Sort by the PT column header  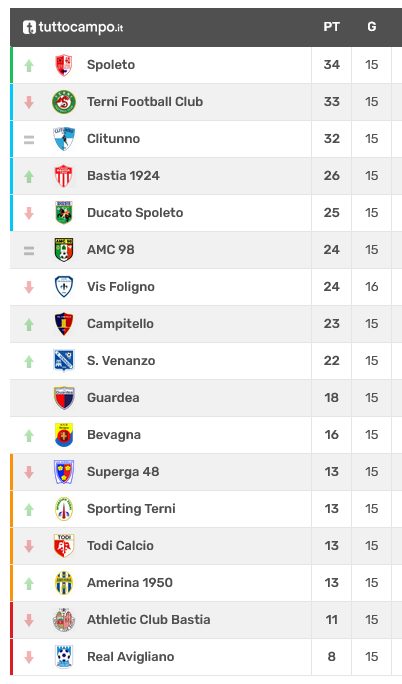(331, 27)
